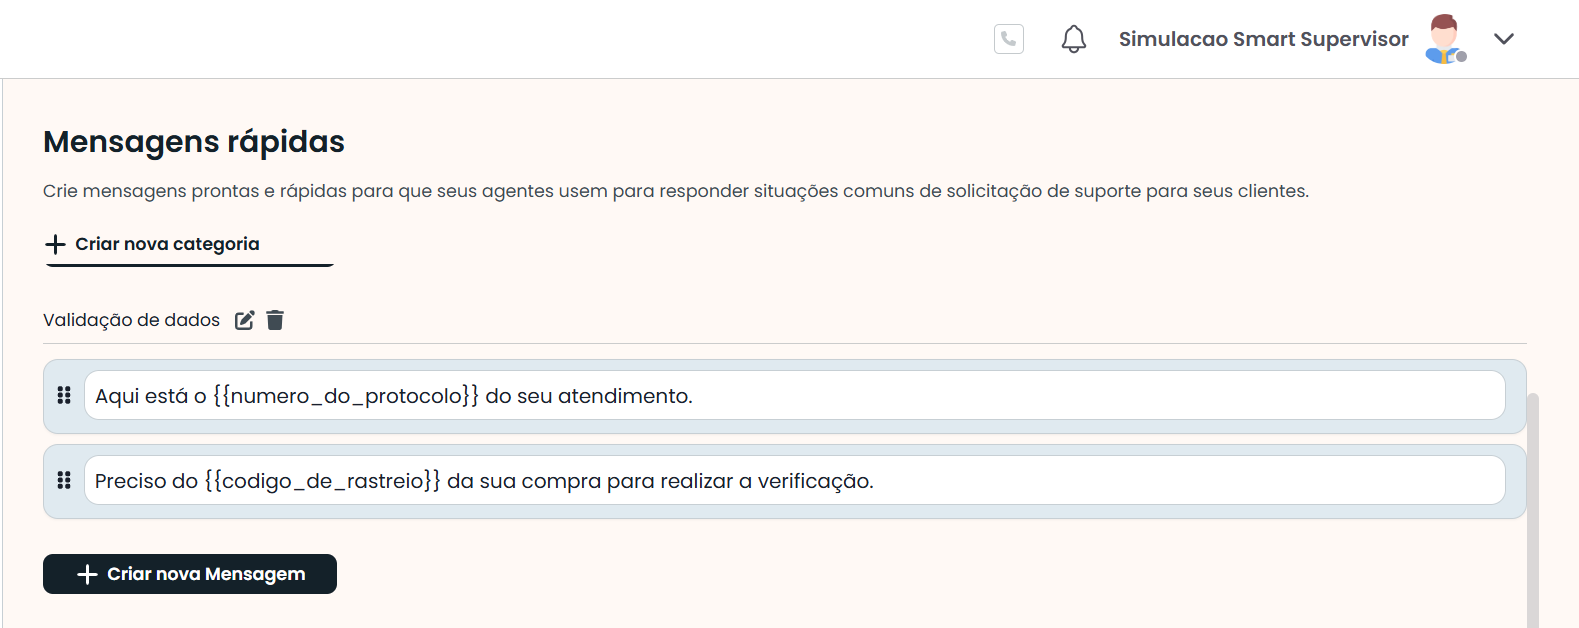Viewport: 1579px width, 628px height.
Task: Delete the Validação de dados category
Action: 275,320
